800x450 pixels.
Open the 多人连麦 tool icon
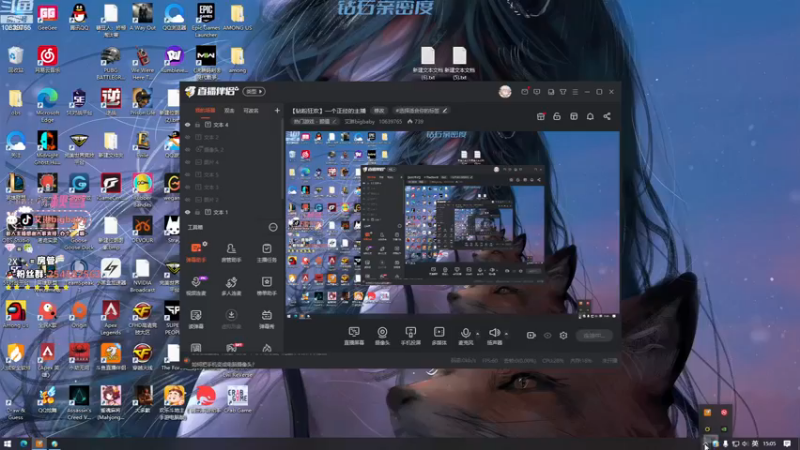click(x=231, y=285)
